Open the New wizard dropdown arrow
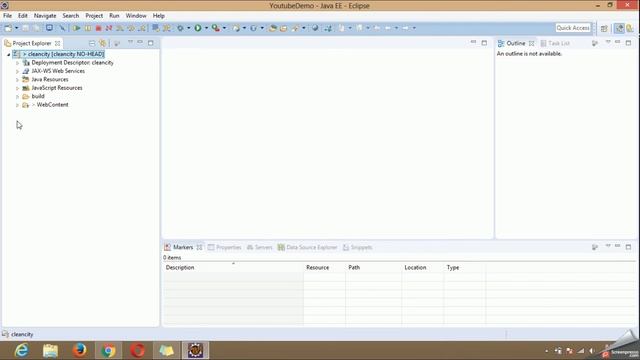Image resolution: width=640 pixels, height=360 pixels. click(x=17, y=28)
